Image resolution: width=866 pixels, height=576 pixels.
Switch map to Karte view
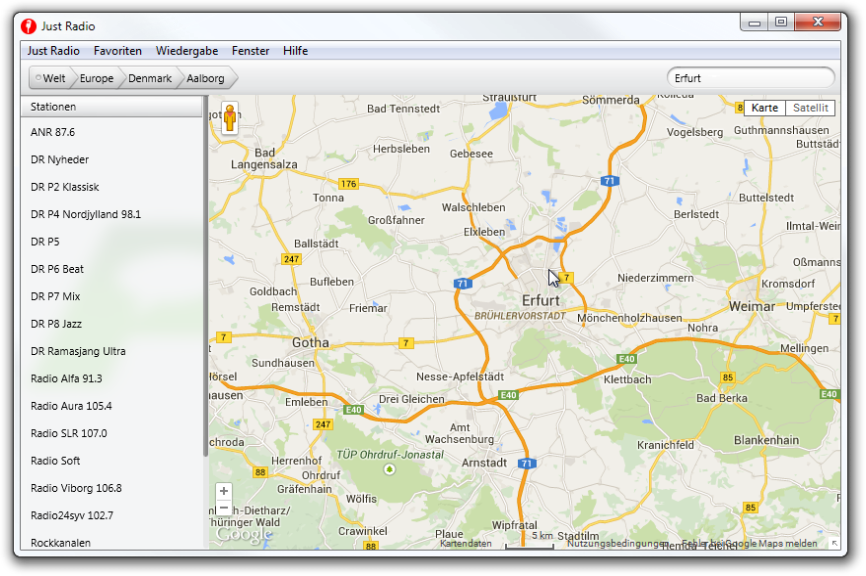(x=765, y=108)
